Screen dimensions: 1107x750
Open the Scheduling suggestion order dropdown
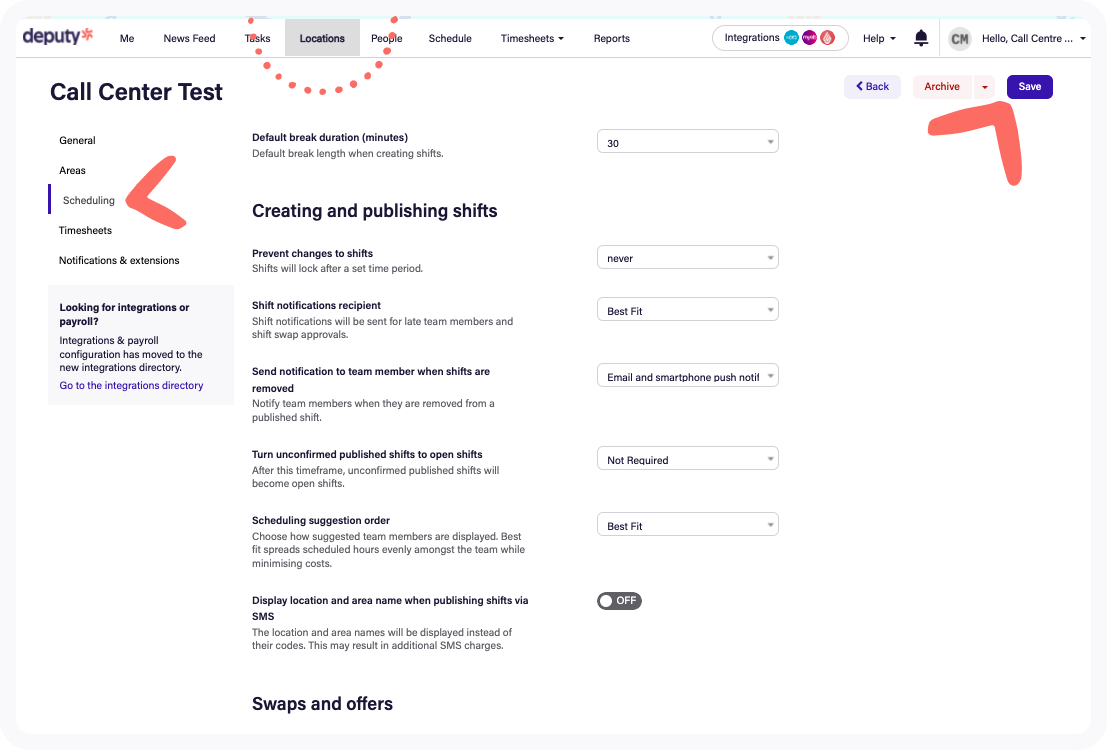[688, 525]
